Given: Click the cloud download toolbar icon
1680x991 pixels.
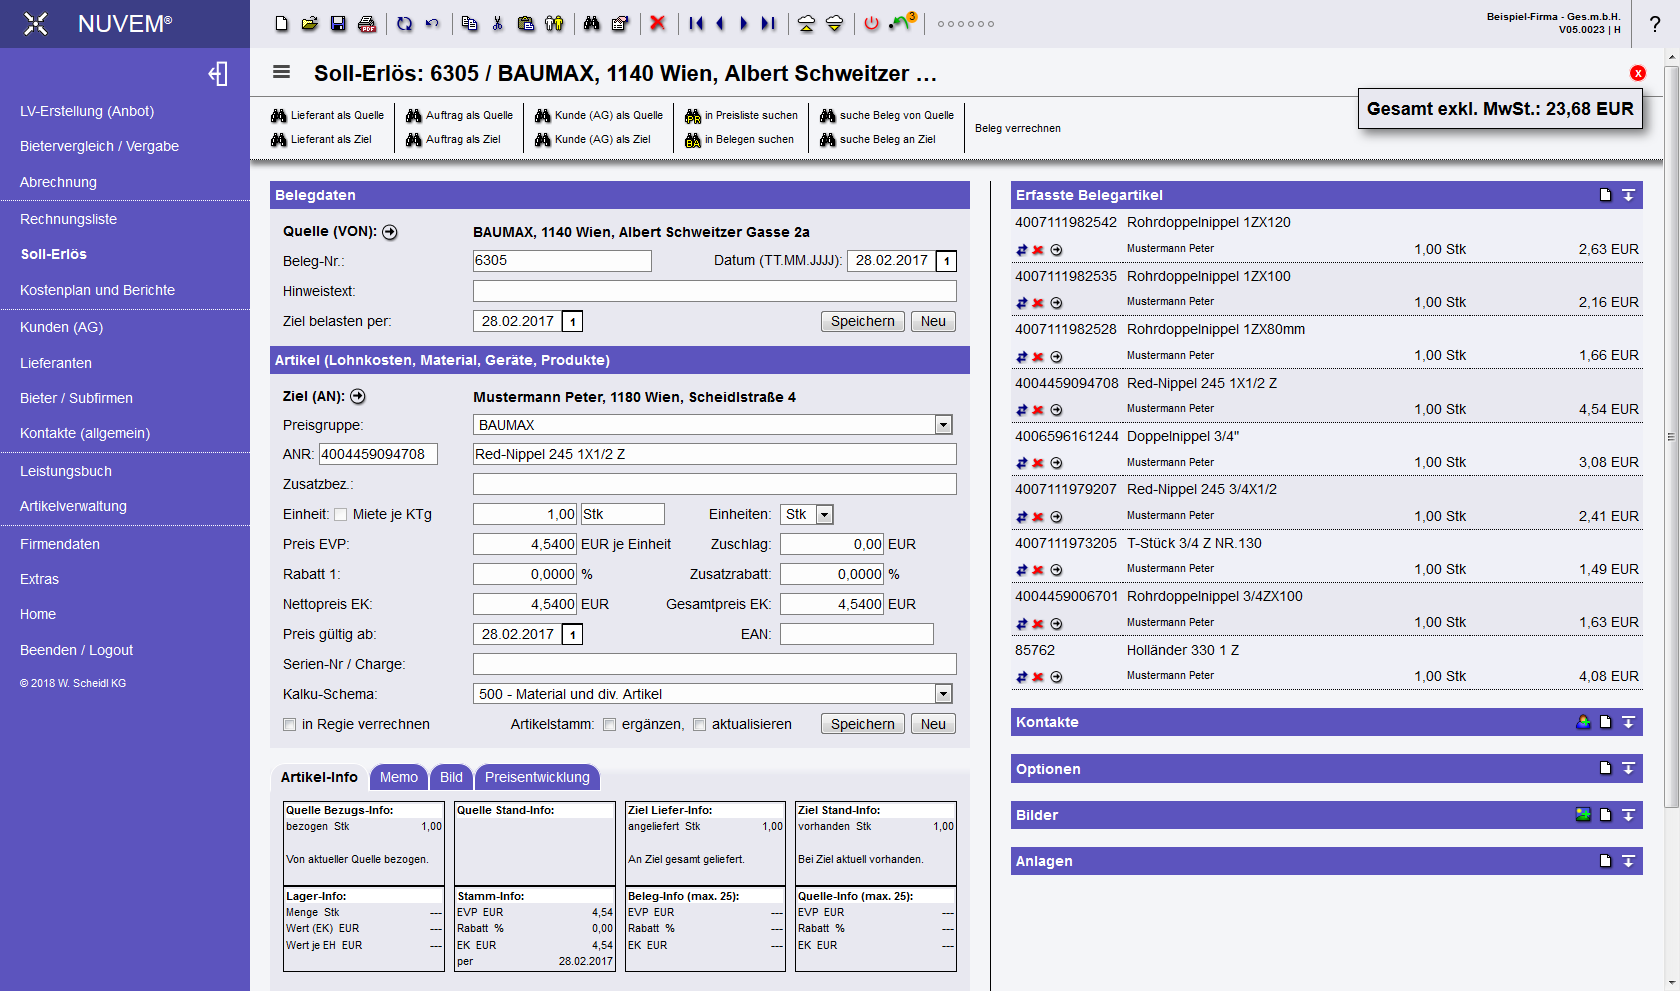Looking at the screenshot, I should pos(834,23).
